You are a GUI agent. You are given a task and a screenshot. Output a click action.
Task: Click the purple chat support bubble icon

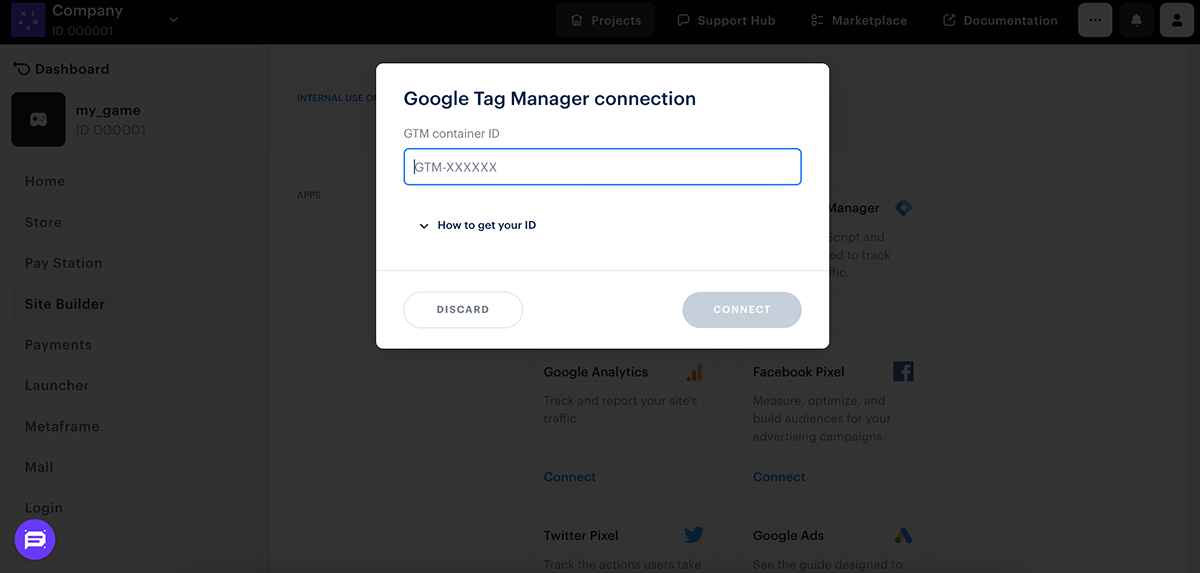pos(35,540)
